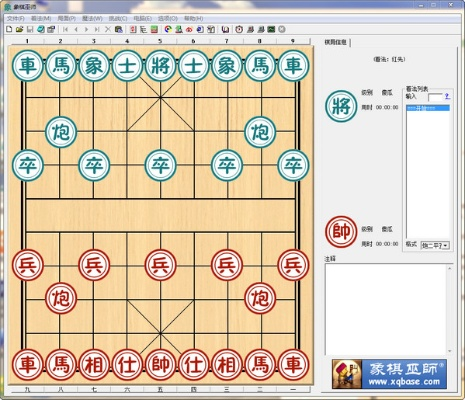Image resolution: width=465 pixels, height=400 pixels.
Task: Open the 挑战(C) menu
Action: [x=118, y=18]
